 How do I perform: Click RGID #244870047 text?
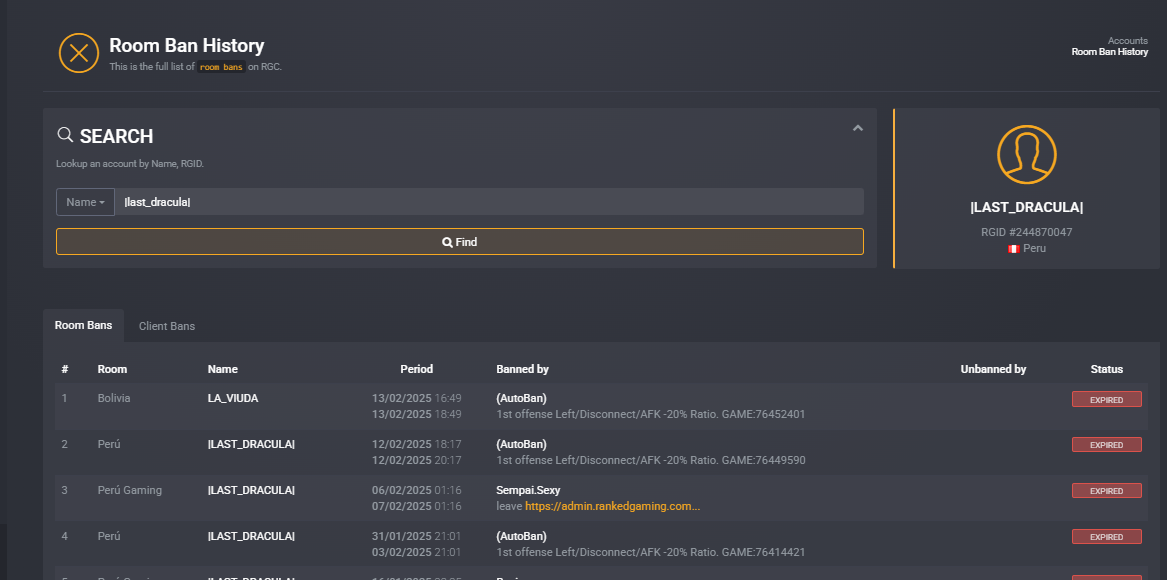tap(1026, 232)
